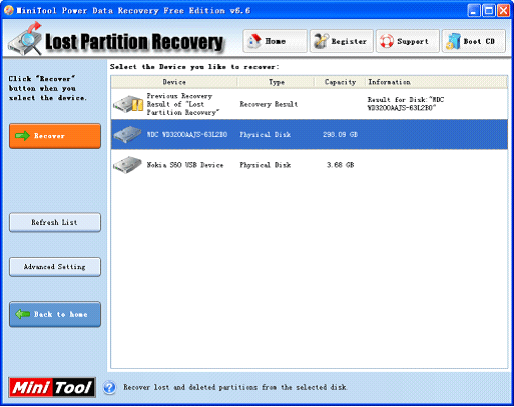
Task: Click the Boot CD disc icon
Action: 453,41
